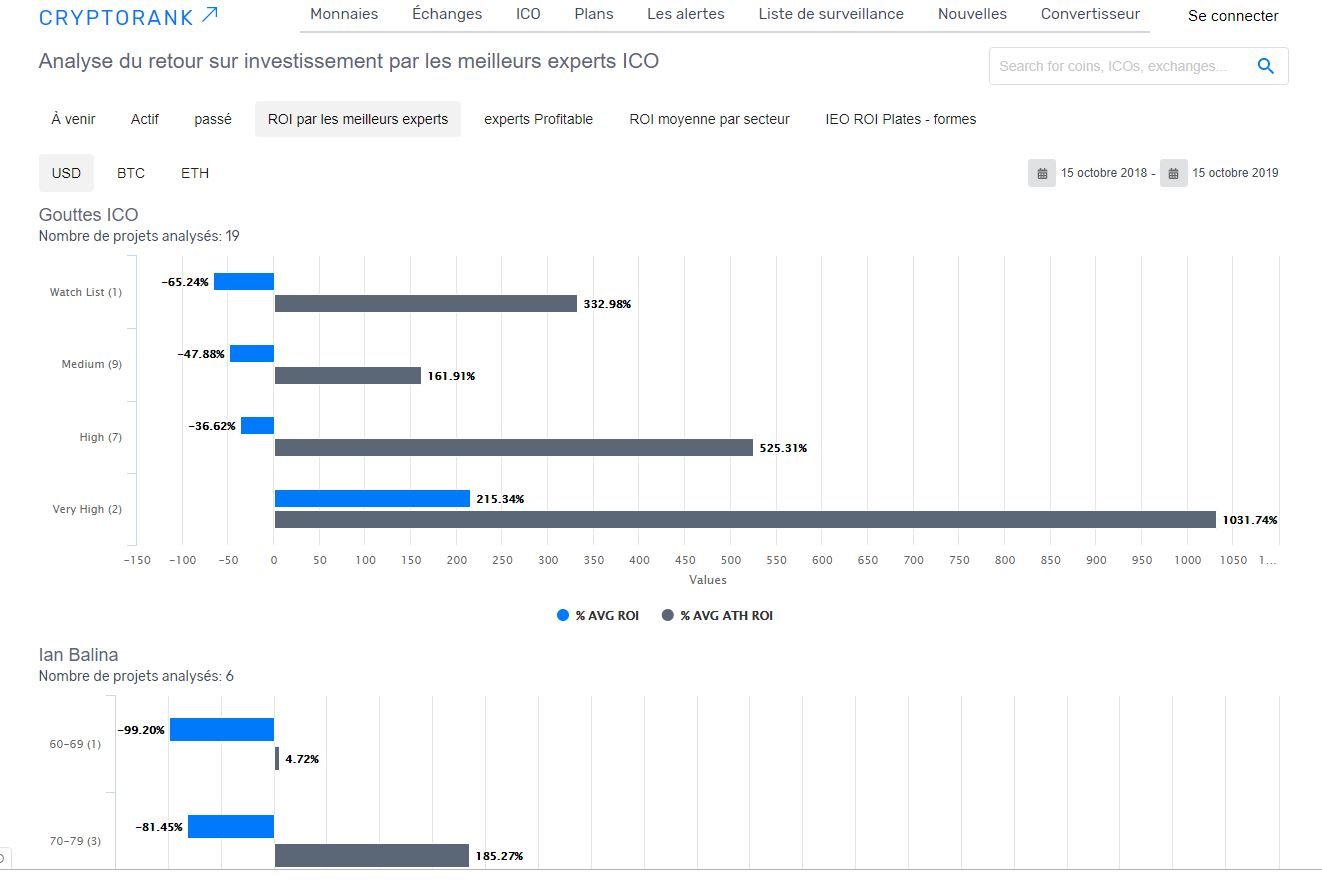The width and height of the screenshot is (1322, 886).
Task: Switch to the passé tab
Action: [213, 119]
